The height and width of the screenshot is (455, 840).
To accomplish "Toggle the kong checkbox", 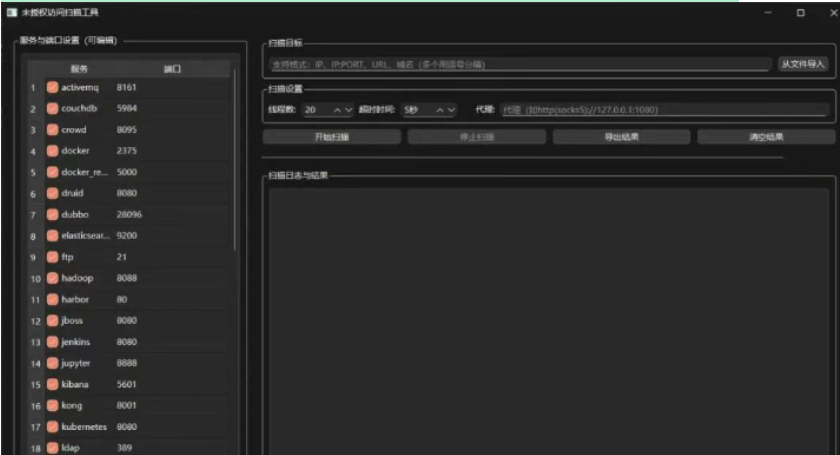I will click(52, 406).
